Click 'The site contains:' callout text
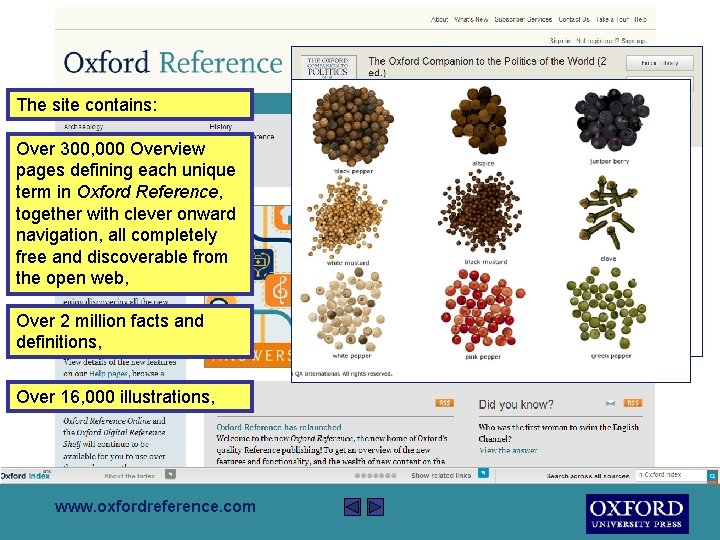This screenshot has width=720, height=540. (x=87, y=105)
